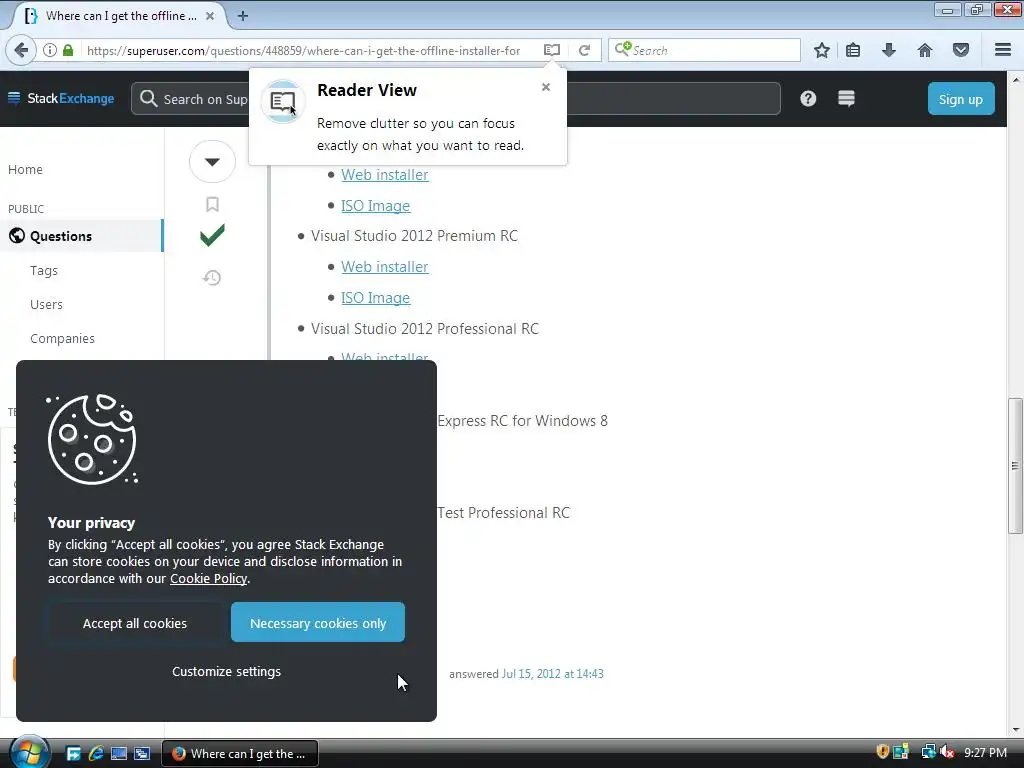Enter Reader View from address bar icon
This screenshot has height=768, width=1024.
[x=552, y=50]
